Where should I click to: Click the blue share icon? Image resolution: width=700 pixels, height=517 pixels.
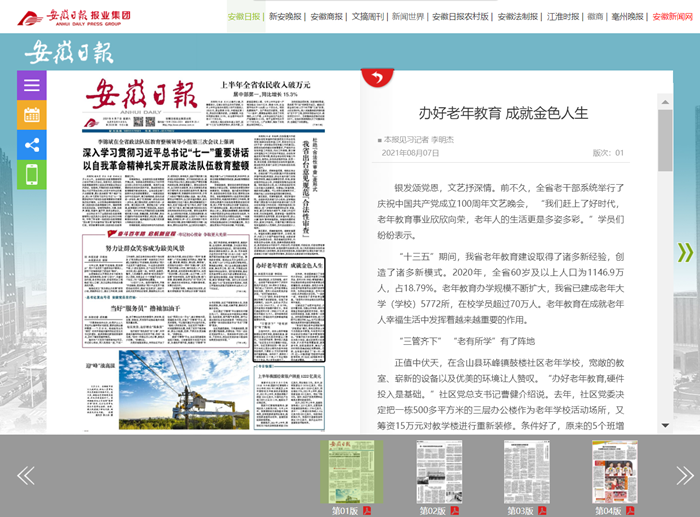[32, 145]
